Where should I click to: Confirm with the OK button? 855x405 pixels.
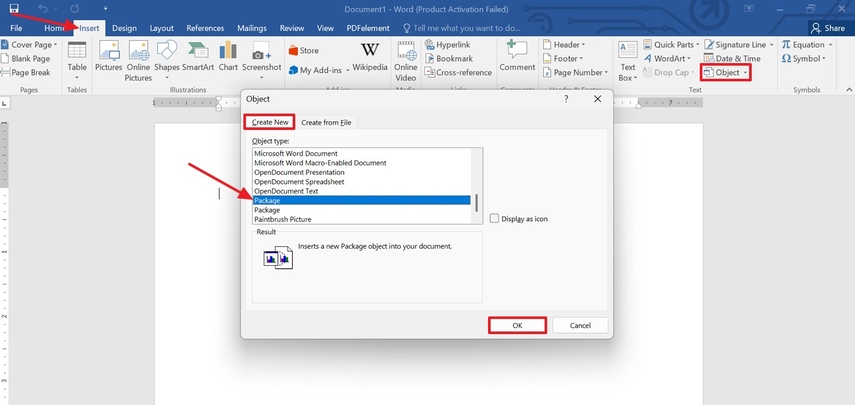point(517,325)
